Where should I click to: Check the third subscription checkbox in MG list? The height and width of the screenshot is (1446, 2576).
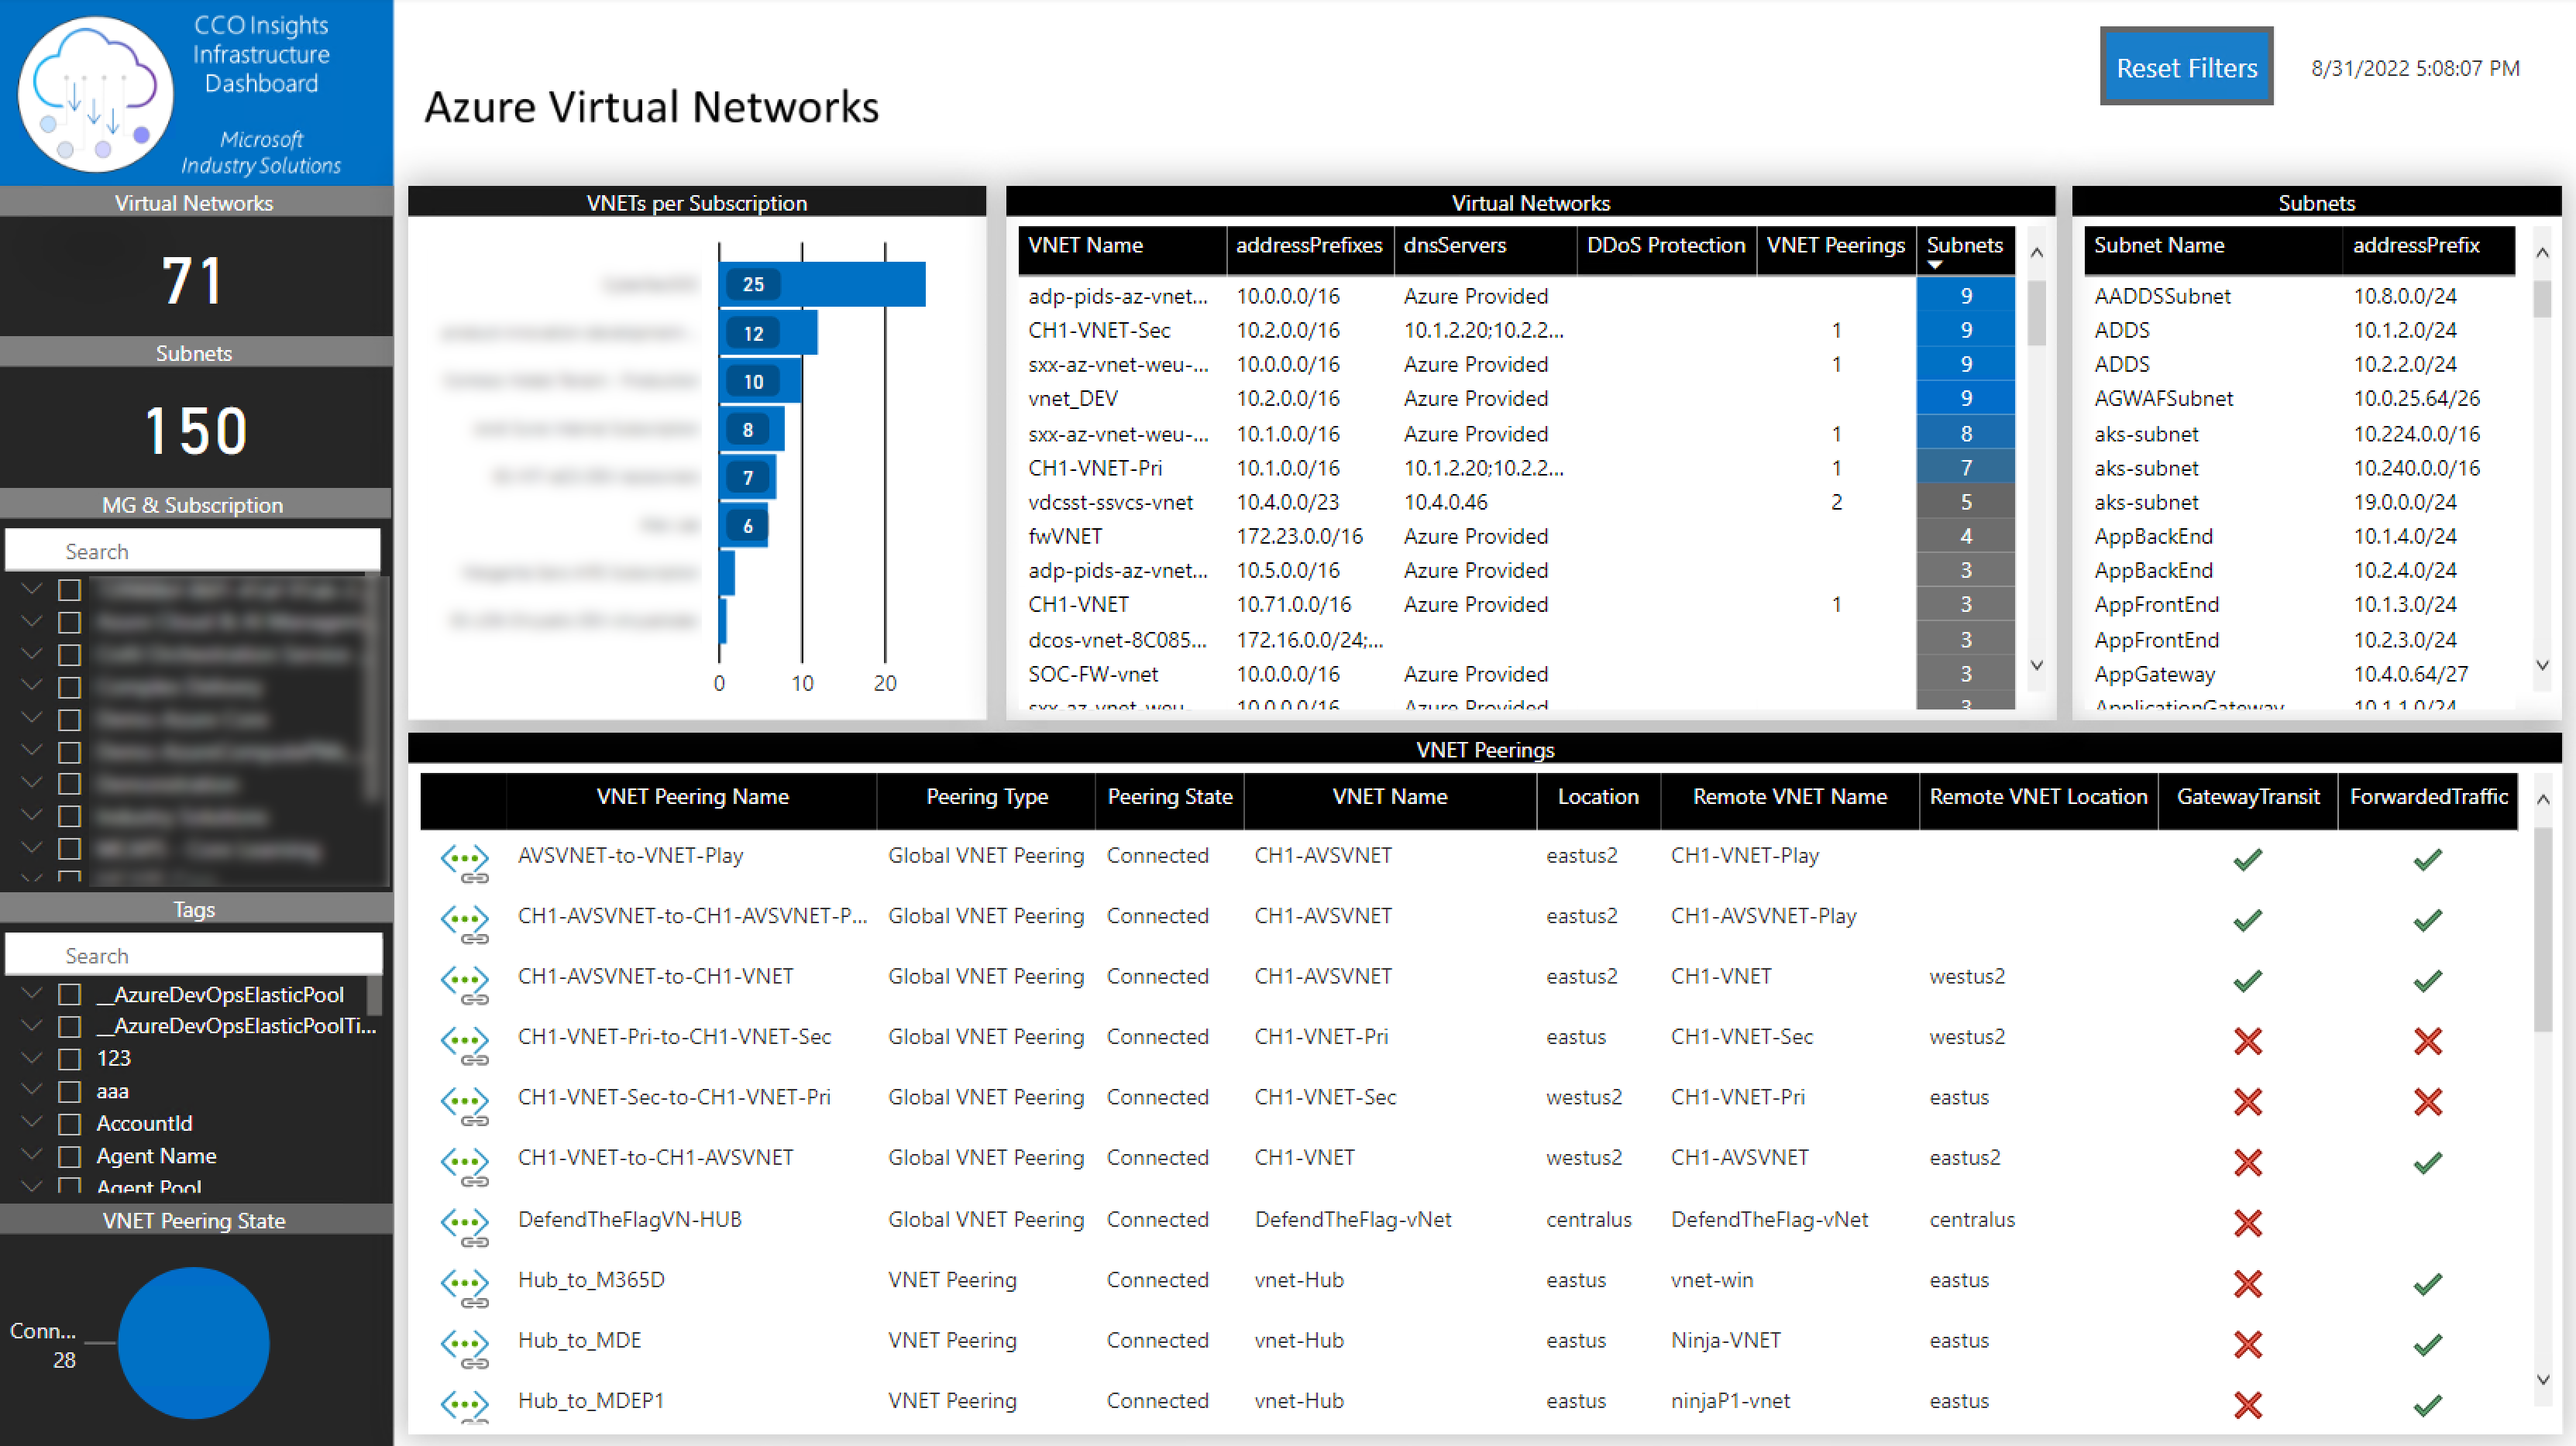[x=69, y=655]
